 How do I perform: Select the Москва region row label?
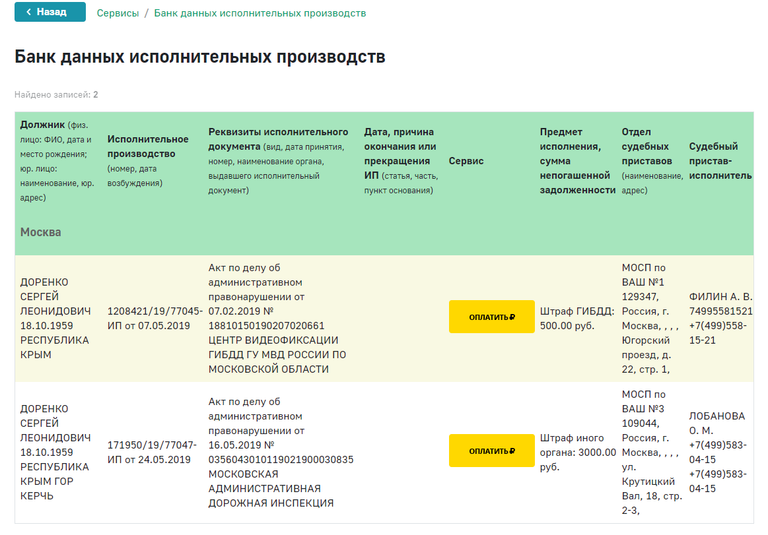tap(41, 232)
